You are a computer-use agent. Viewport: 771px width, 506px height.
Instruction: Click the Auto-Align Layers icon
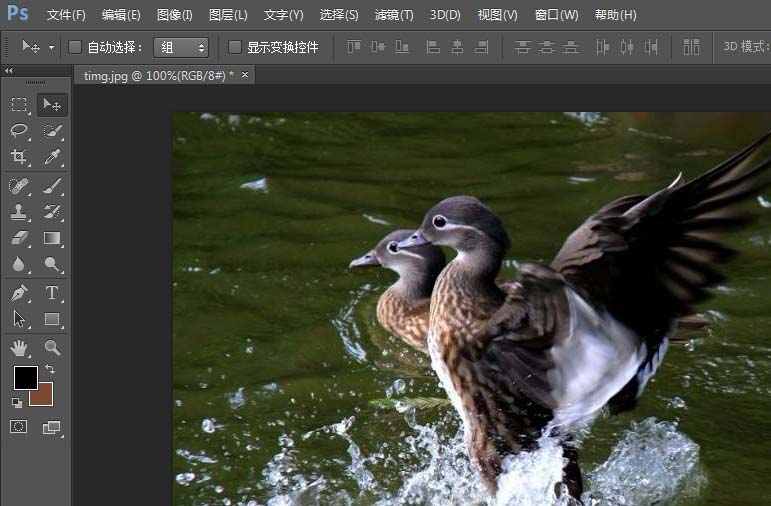click(691, 47)
